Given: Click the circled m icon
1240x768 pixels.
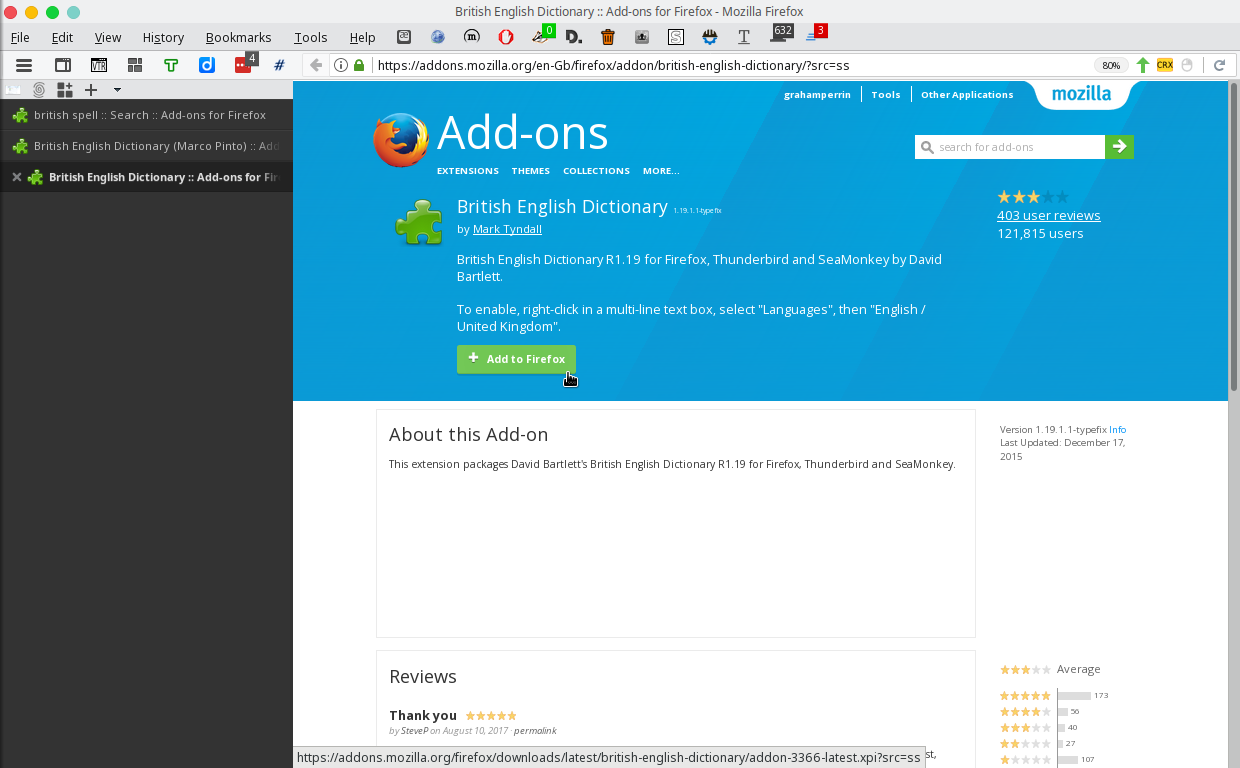Looking at the screenshot, I should pos(472,37).
